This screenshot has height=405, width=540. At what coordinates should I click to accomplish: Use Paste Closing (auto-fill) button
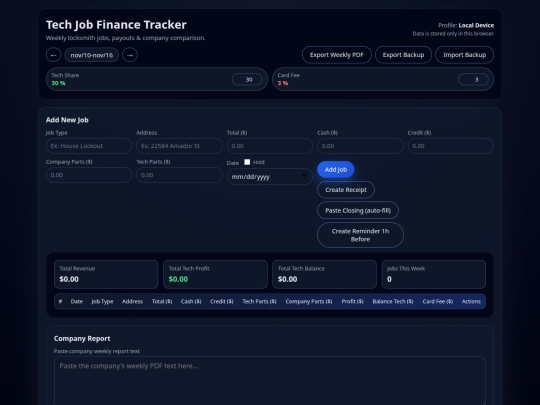coord(358,210)
